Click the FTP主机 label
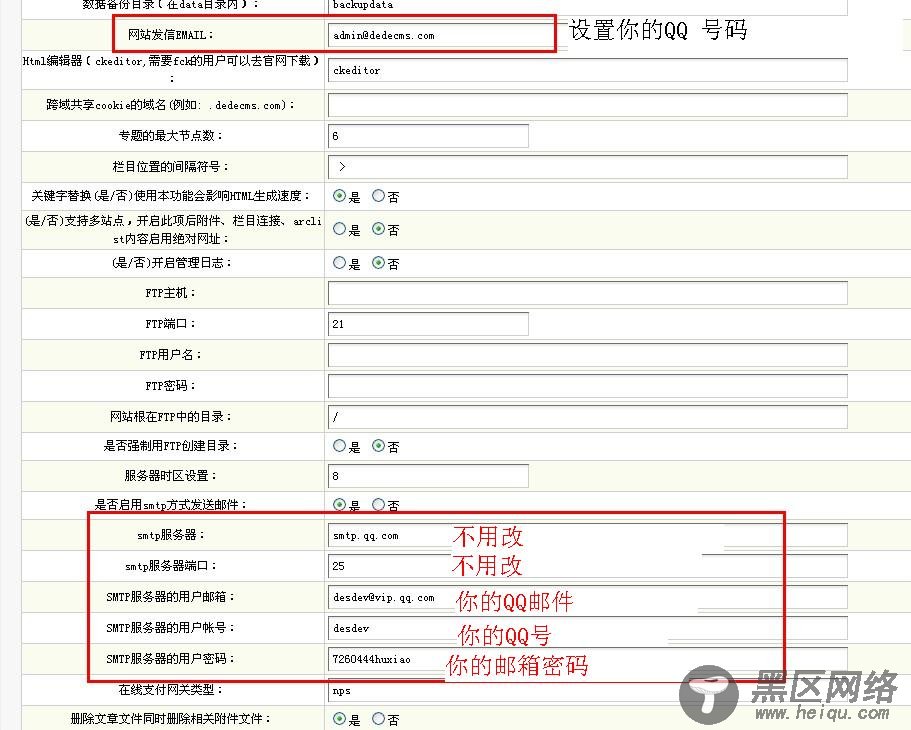 pyautogui.click(x=171, y=293)
